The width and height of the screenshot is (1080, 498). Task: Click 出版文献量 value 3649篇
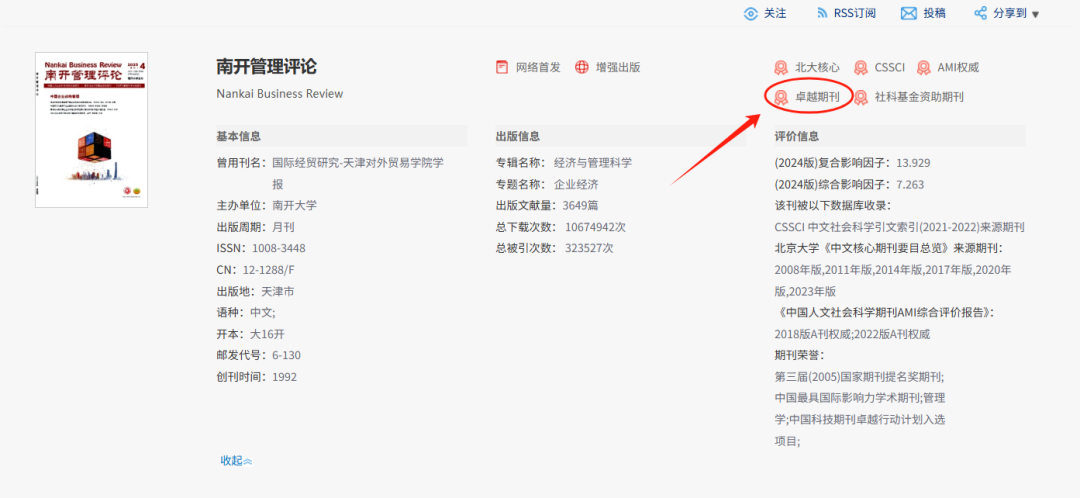[x=581, y=205]
